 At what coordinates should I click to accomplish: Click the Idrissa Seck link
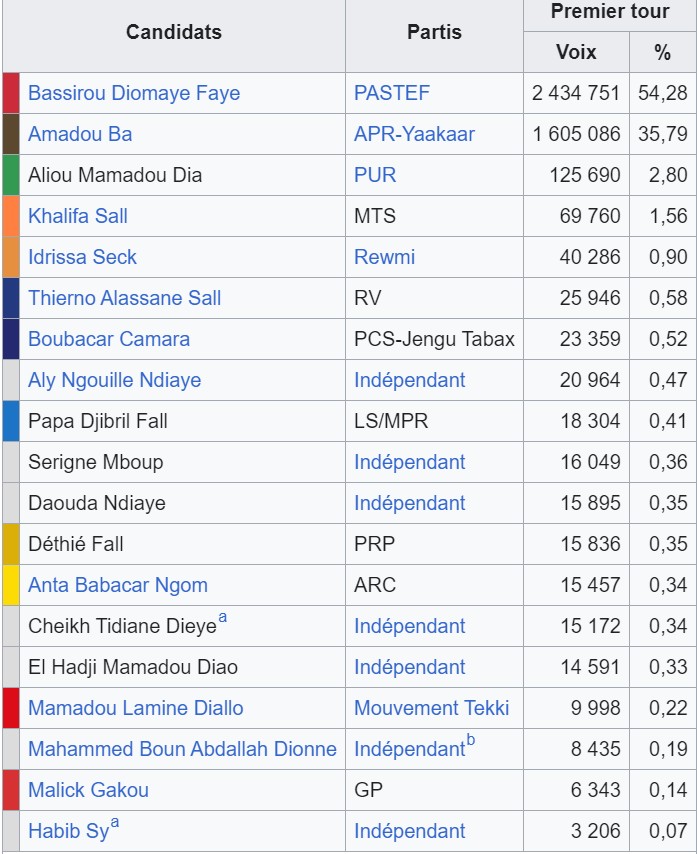(x=82, y=257)
